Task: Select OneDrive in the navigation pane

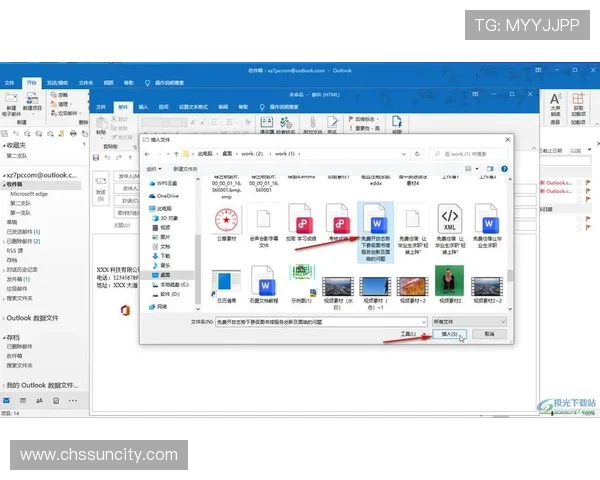Action: [167, 196]
